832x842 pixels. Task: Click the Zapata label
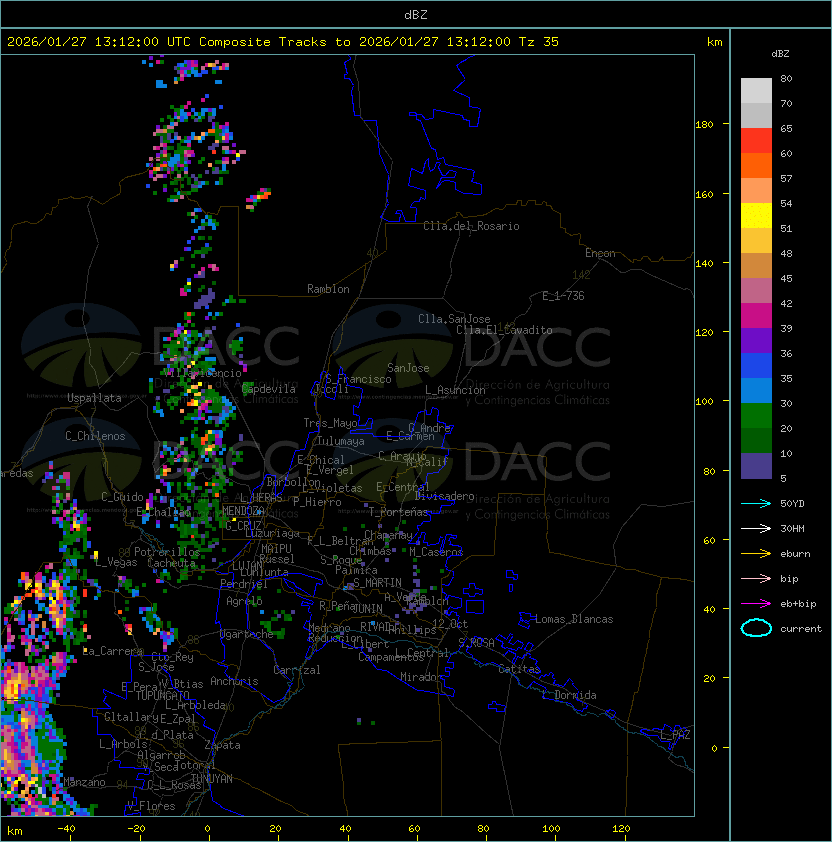[222, 745]
